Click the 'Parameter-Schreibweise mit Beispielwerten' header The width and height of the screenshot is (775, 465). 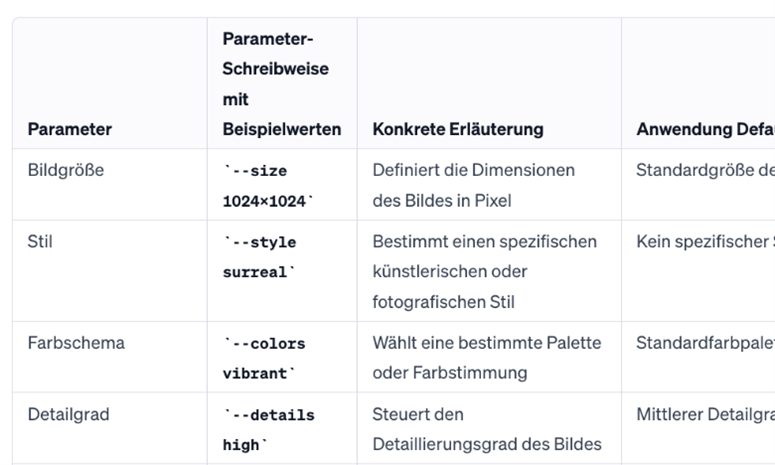point(281,84)
